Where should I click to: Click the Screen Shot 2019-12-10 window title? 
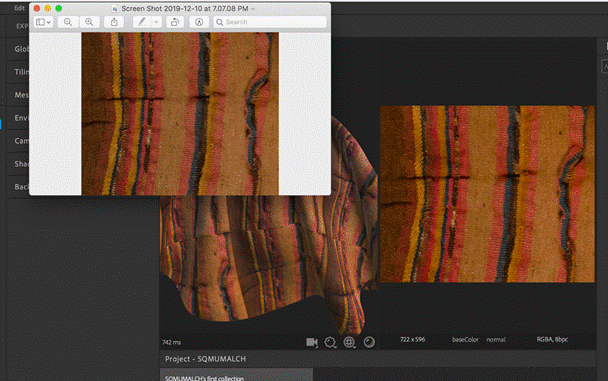click(185, 9)
